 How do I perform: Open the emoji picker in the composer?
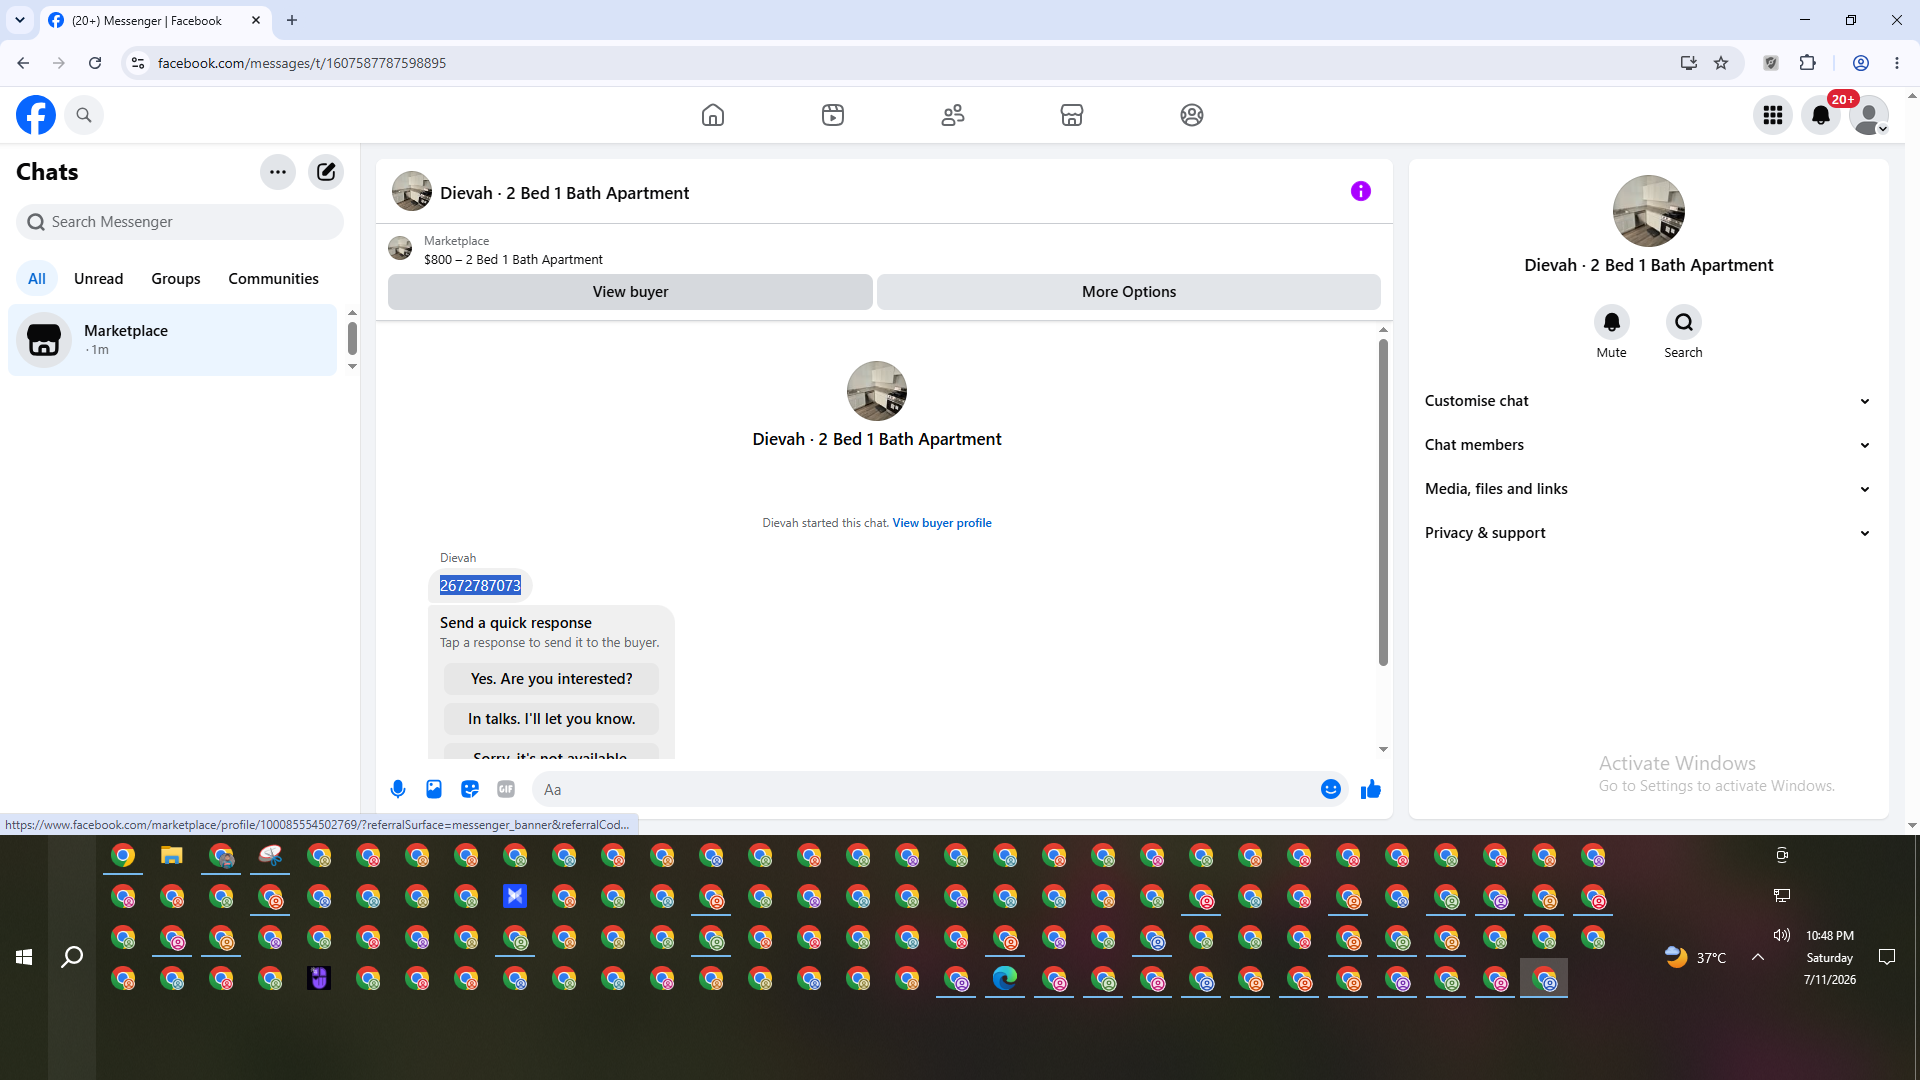(1331, 790)
